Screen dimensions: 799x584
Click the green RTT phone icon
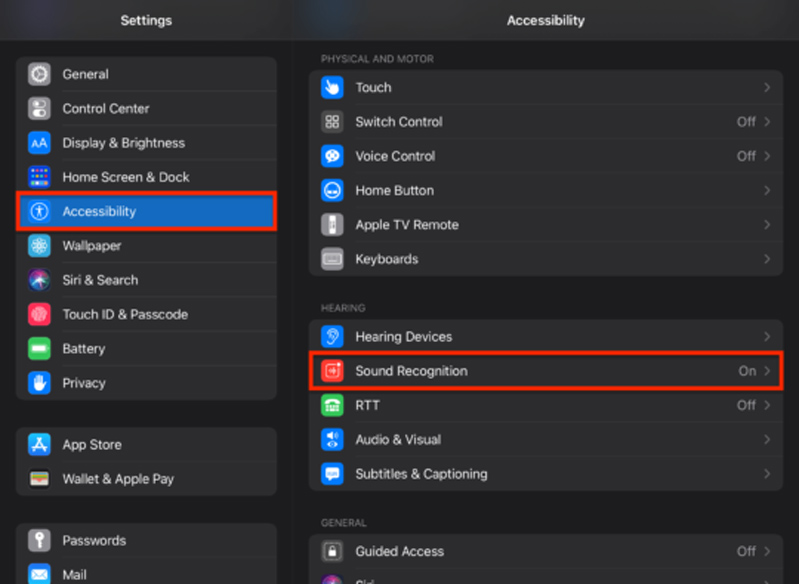pyautogui.click(x=332, y=405)
